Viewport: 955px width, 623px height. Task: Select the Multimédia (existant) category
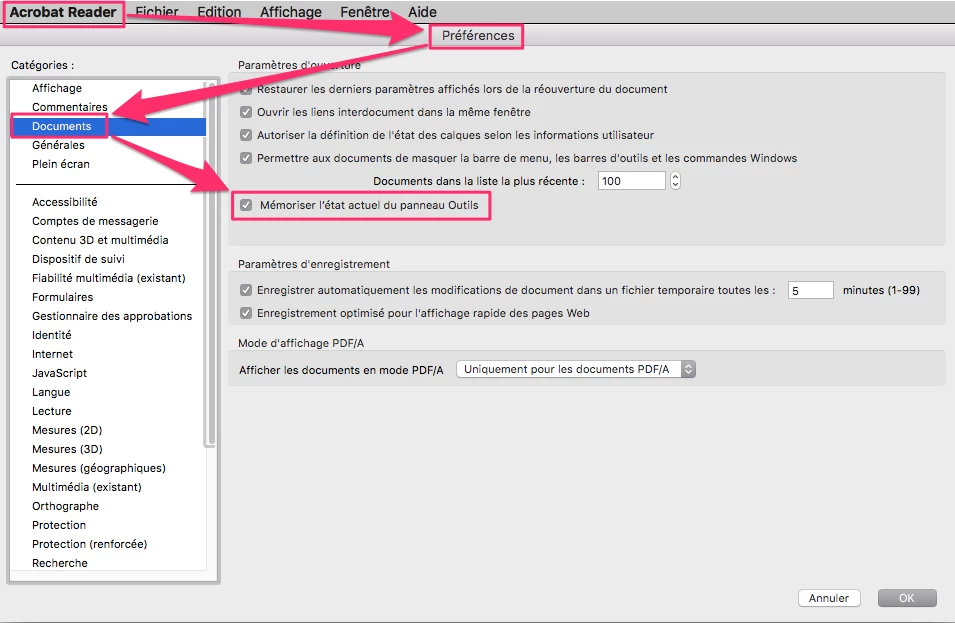[x=86, y=487]
